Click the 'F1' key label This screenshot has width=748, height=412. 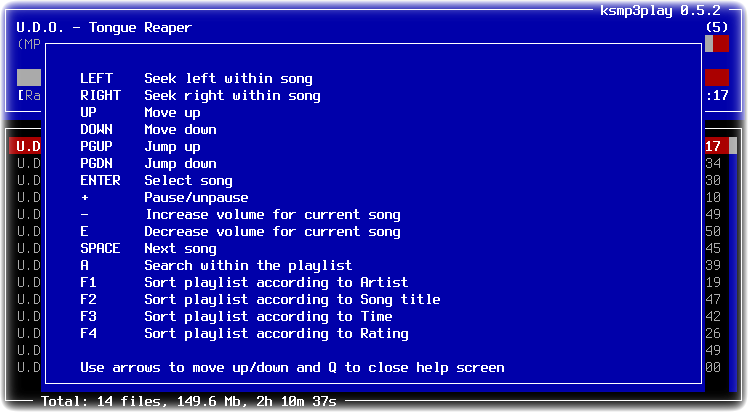pyautogui.click(x=88, y=282)
